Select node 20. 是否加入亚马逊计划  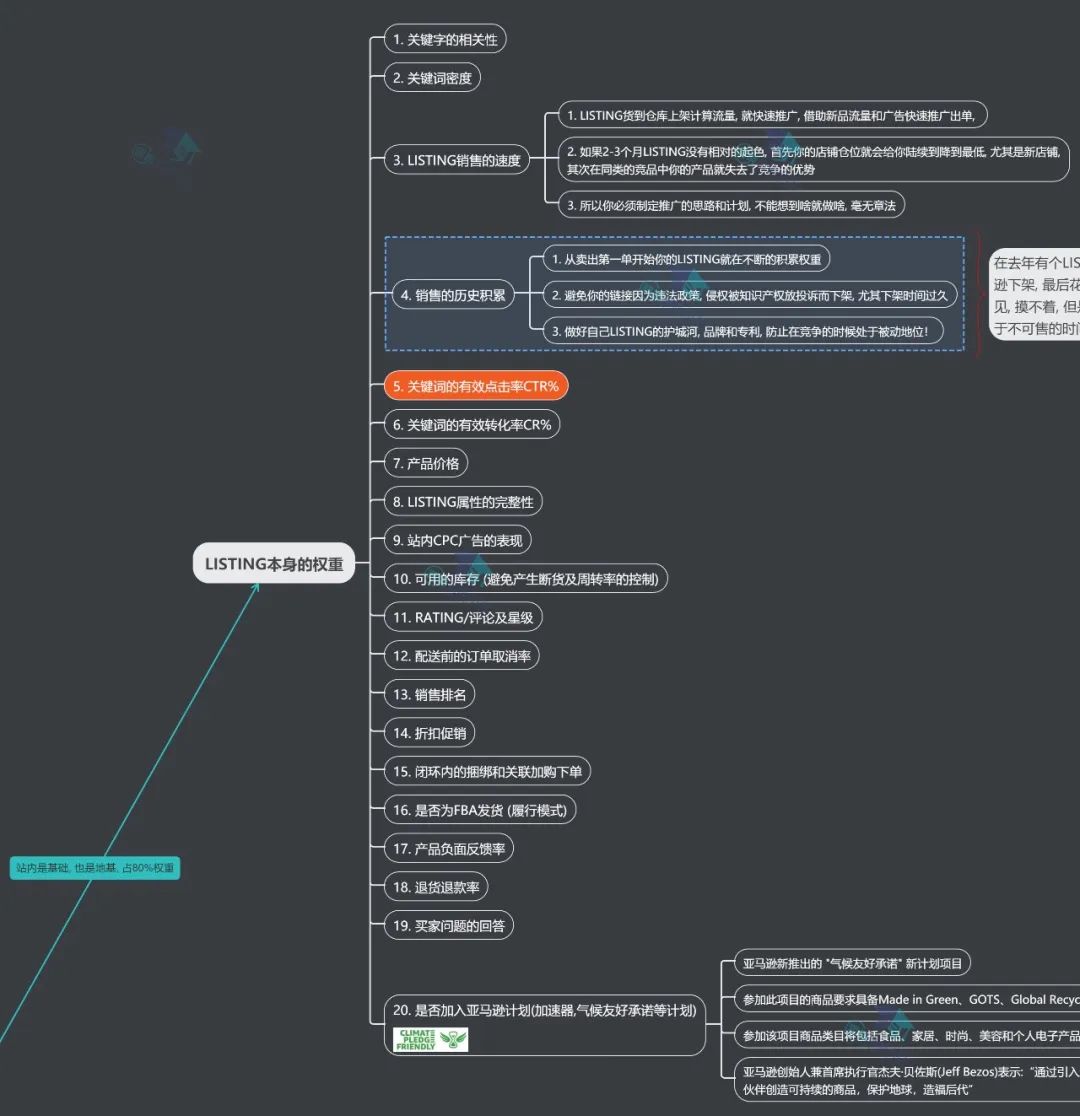point(545,1025)
